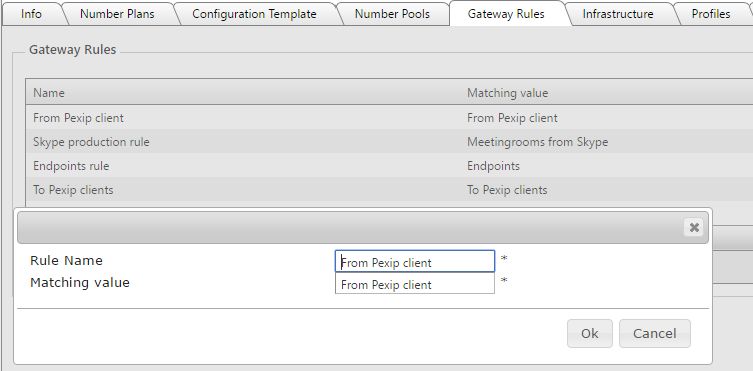Click the 'Matching value' label in the dialog
The image size is (753, 371).
point(80,283)
